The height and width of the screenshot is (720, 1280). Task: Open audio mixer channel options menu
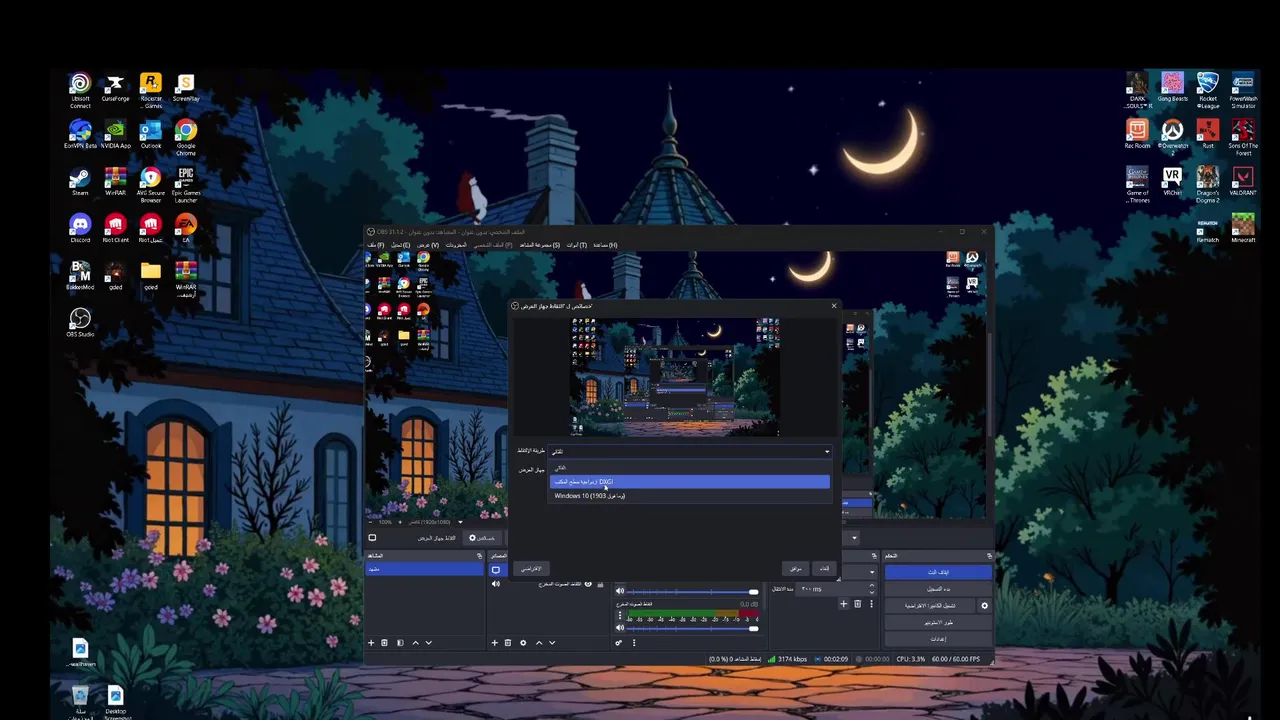pos(619,615)
